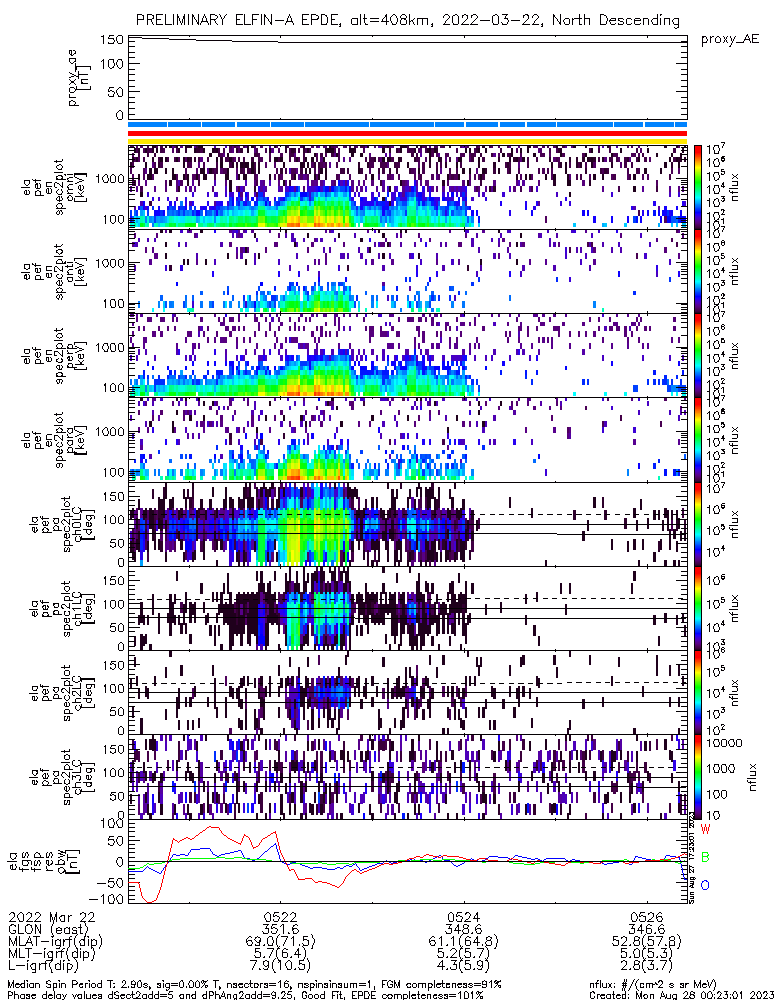Click the MLT value '5.2(5.7)'
The image size is (775, 1000).
click(x=464, y=953)
